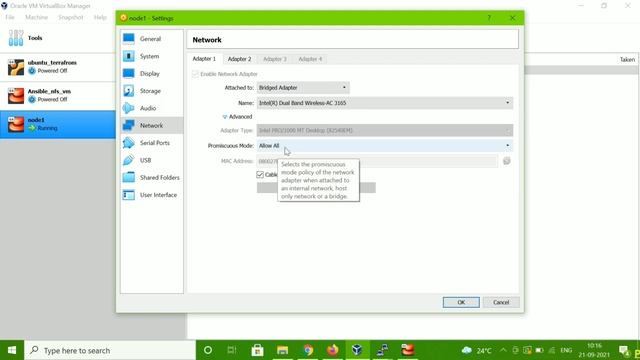Open Help menu in VirtualBox Manager
This screenshot has height=360, width=640.
[100, 17]
